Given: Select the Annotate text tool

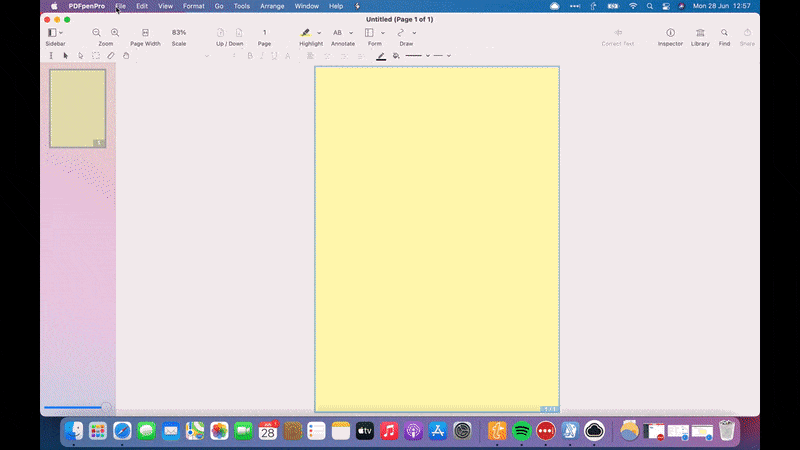Looking at the screenshot, I should pos(337,33).
